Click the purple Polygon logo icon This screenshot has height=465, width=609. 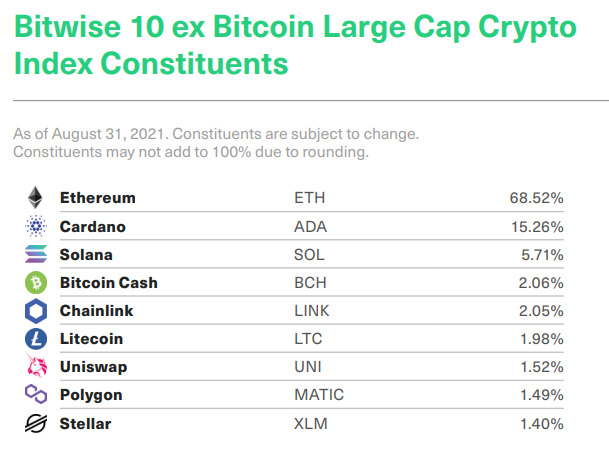36,395
